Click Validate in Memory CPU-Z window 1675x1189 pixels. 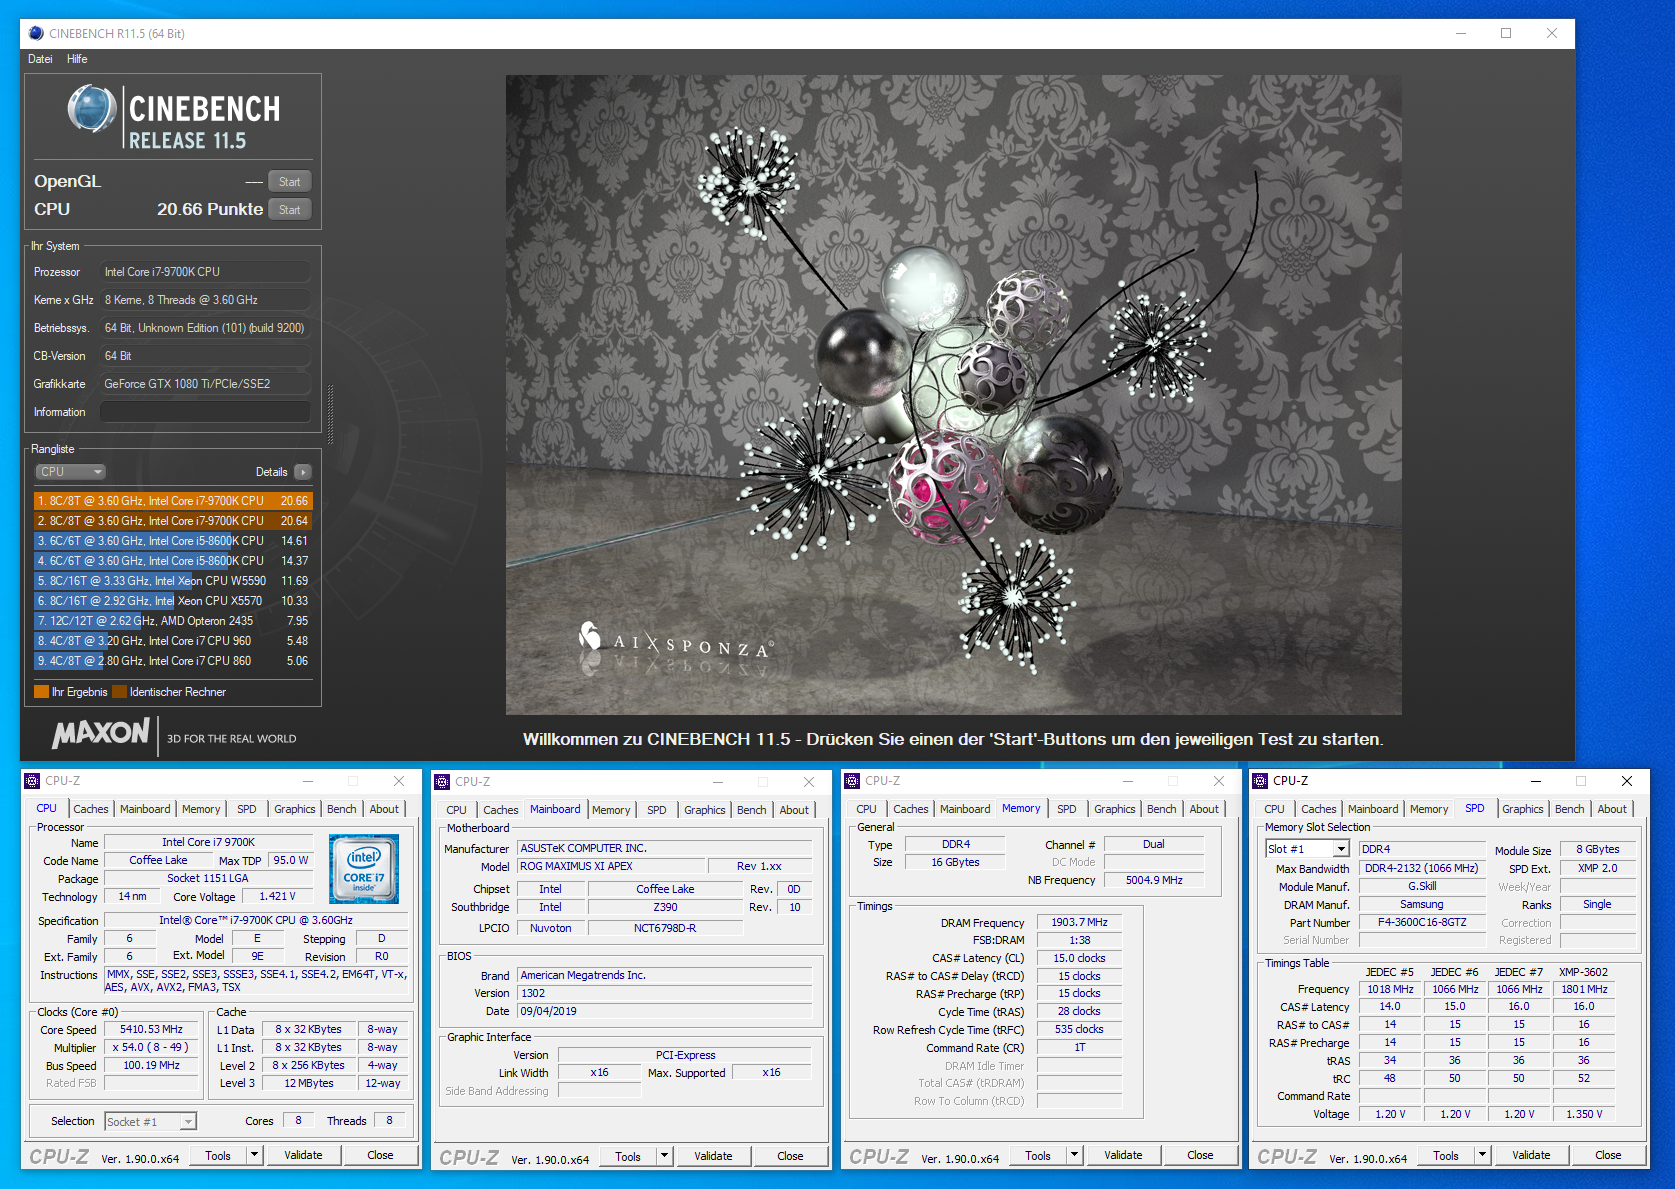(1123, 1155)
